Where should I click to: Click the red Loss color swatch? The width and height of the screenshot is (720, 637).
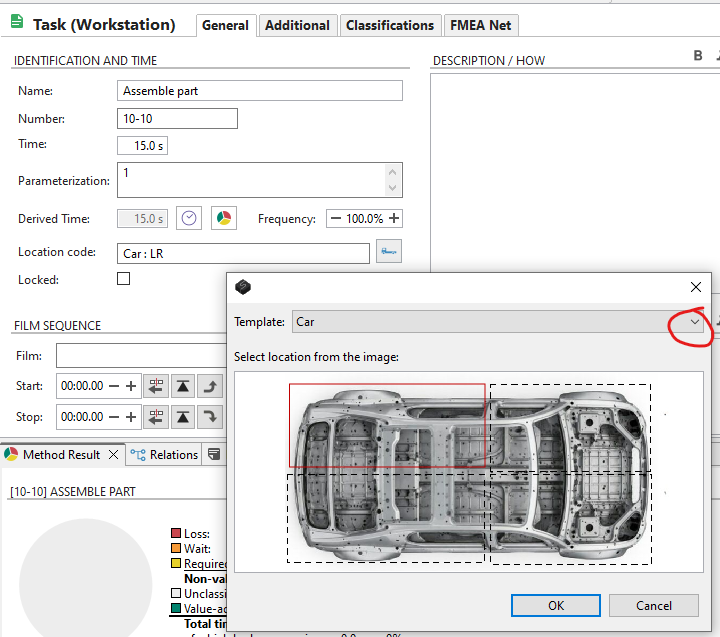pyautogui.click(x=176, y=534)
